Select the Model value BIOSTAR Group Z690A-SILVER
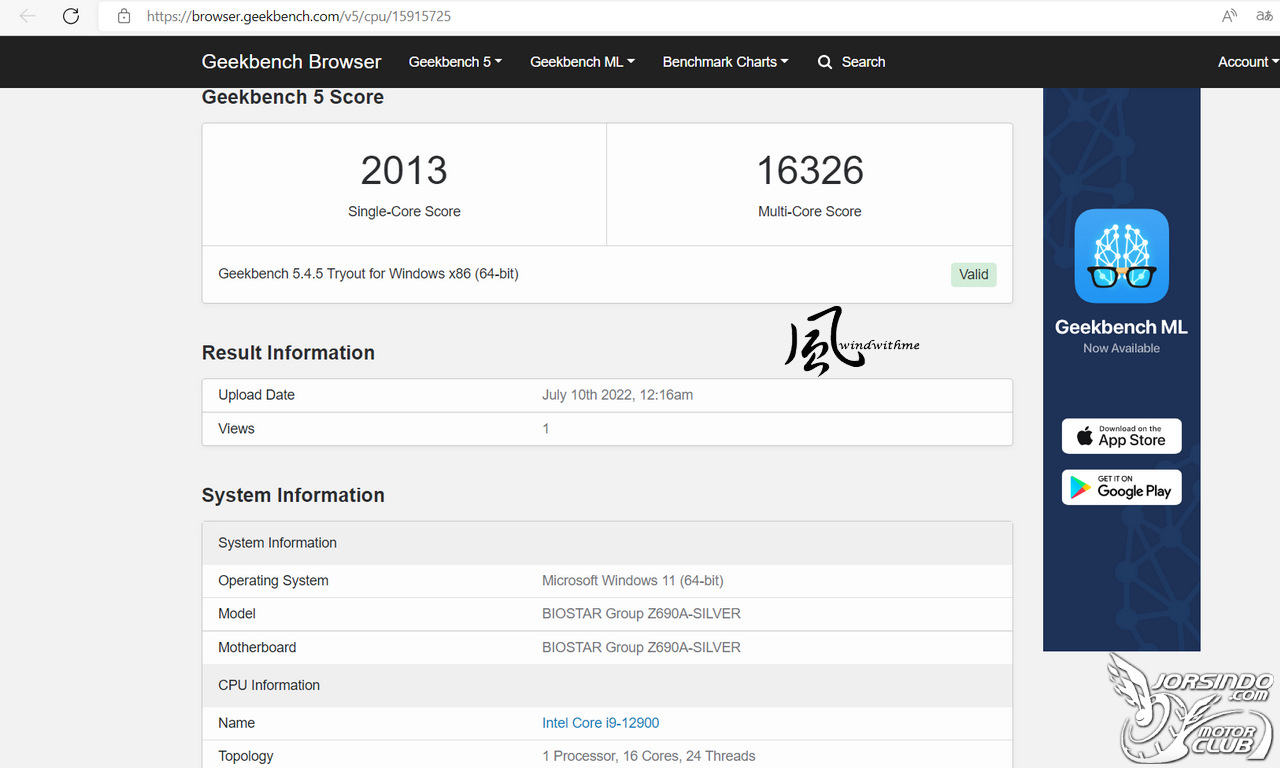 tap(641, 614)
